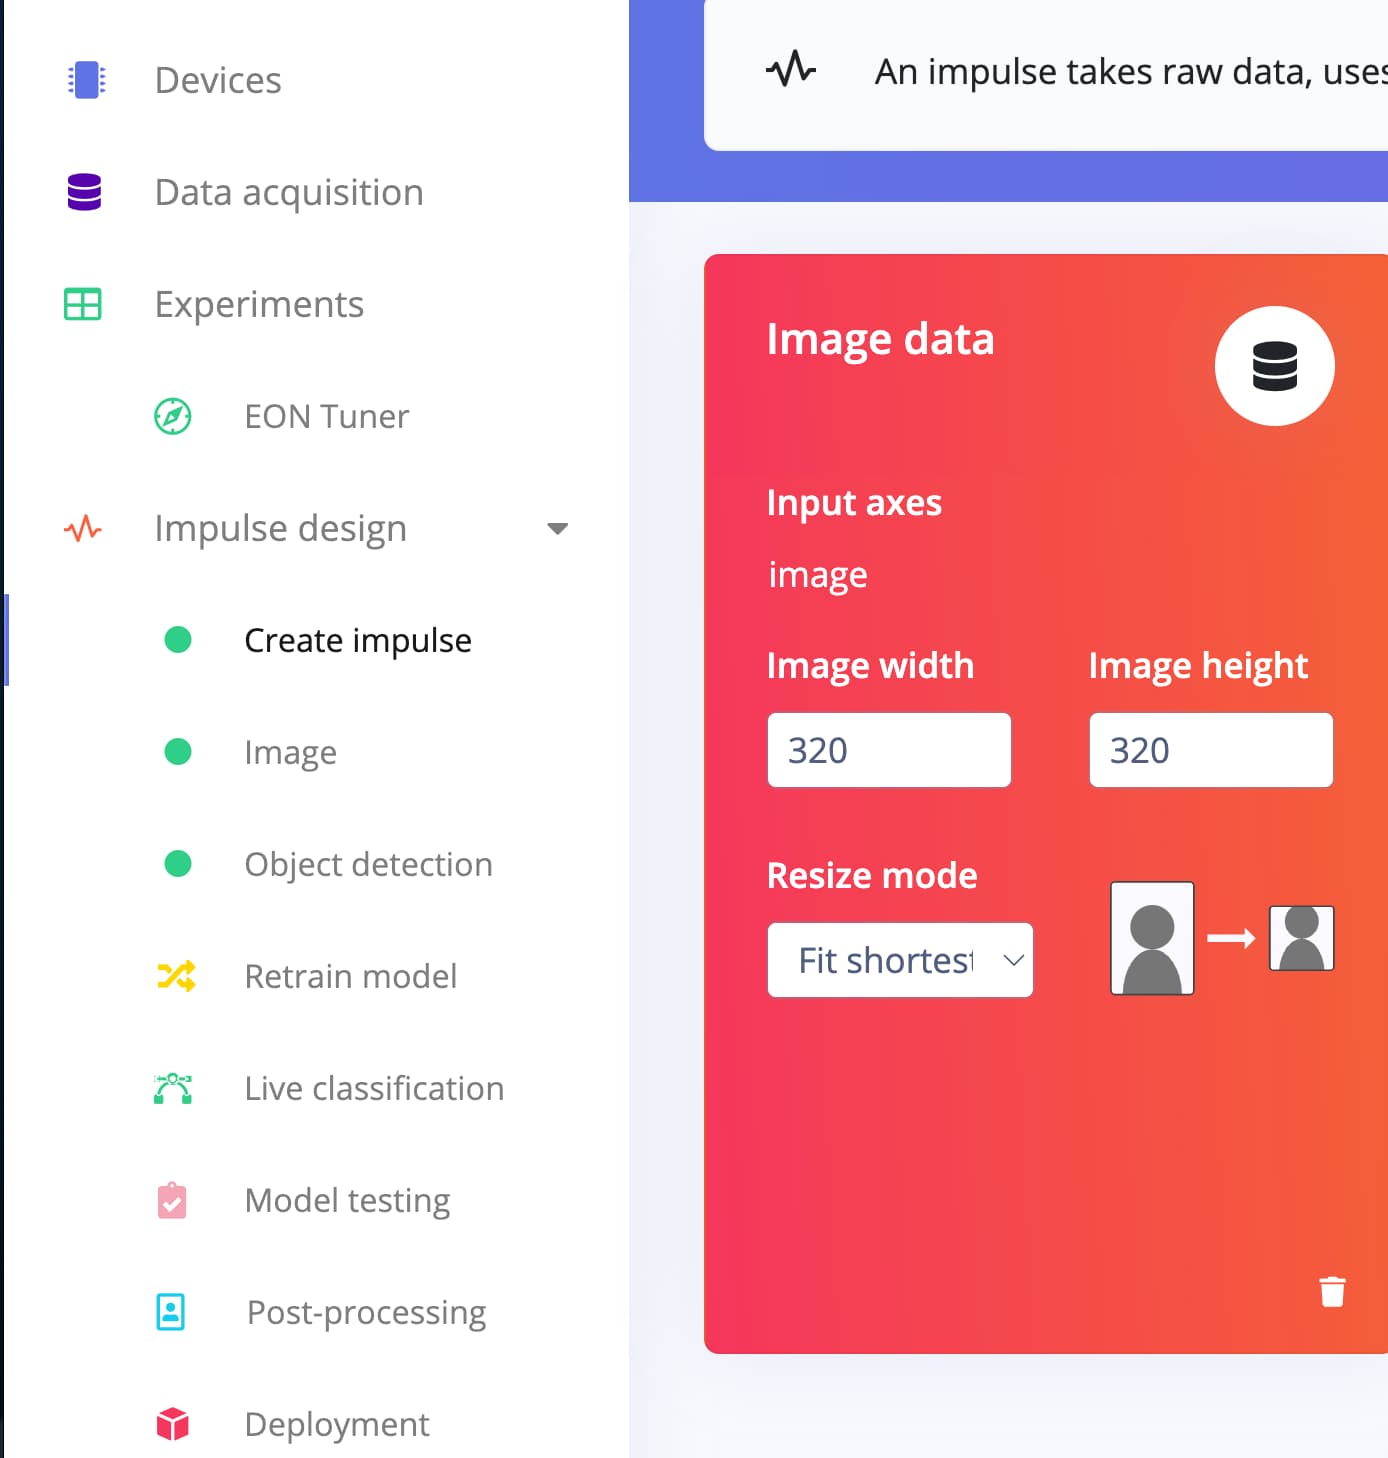
Task: Click the Data acquisition database icon
Action: [x=84, y=192]
